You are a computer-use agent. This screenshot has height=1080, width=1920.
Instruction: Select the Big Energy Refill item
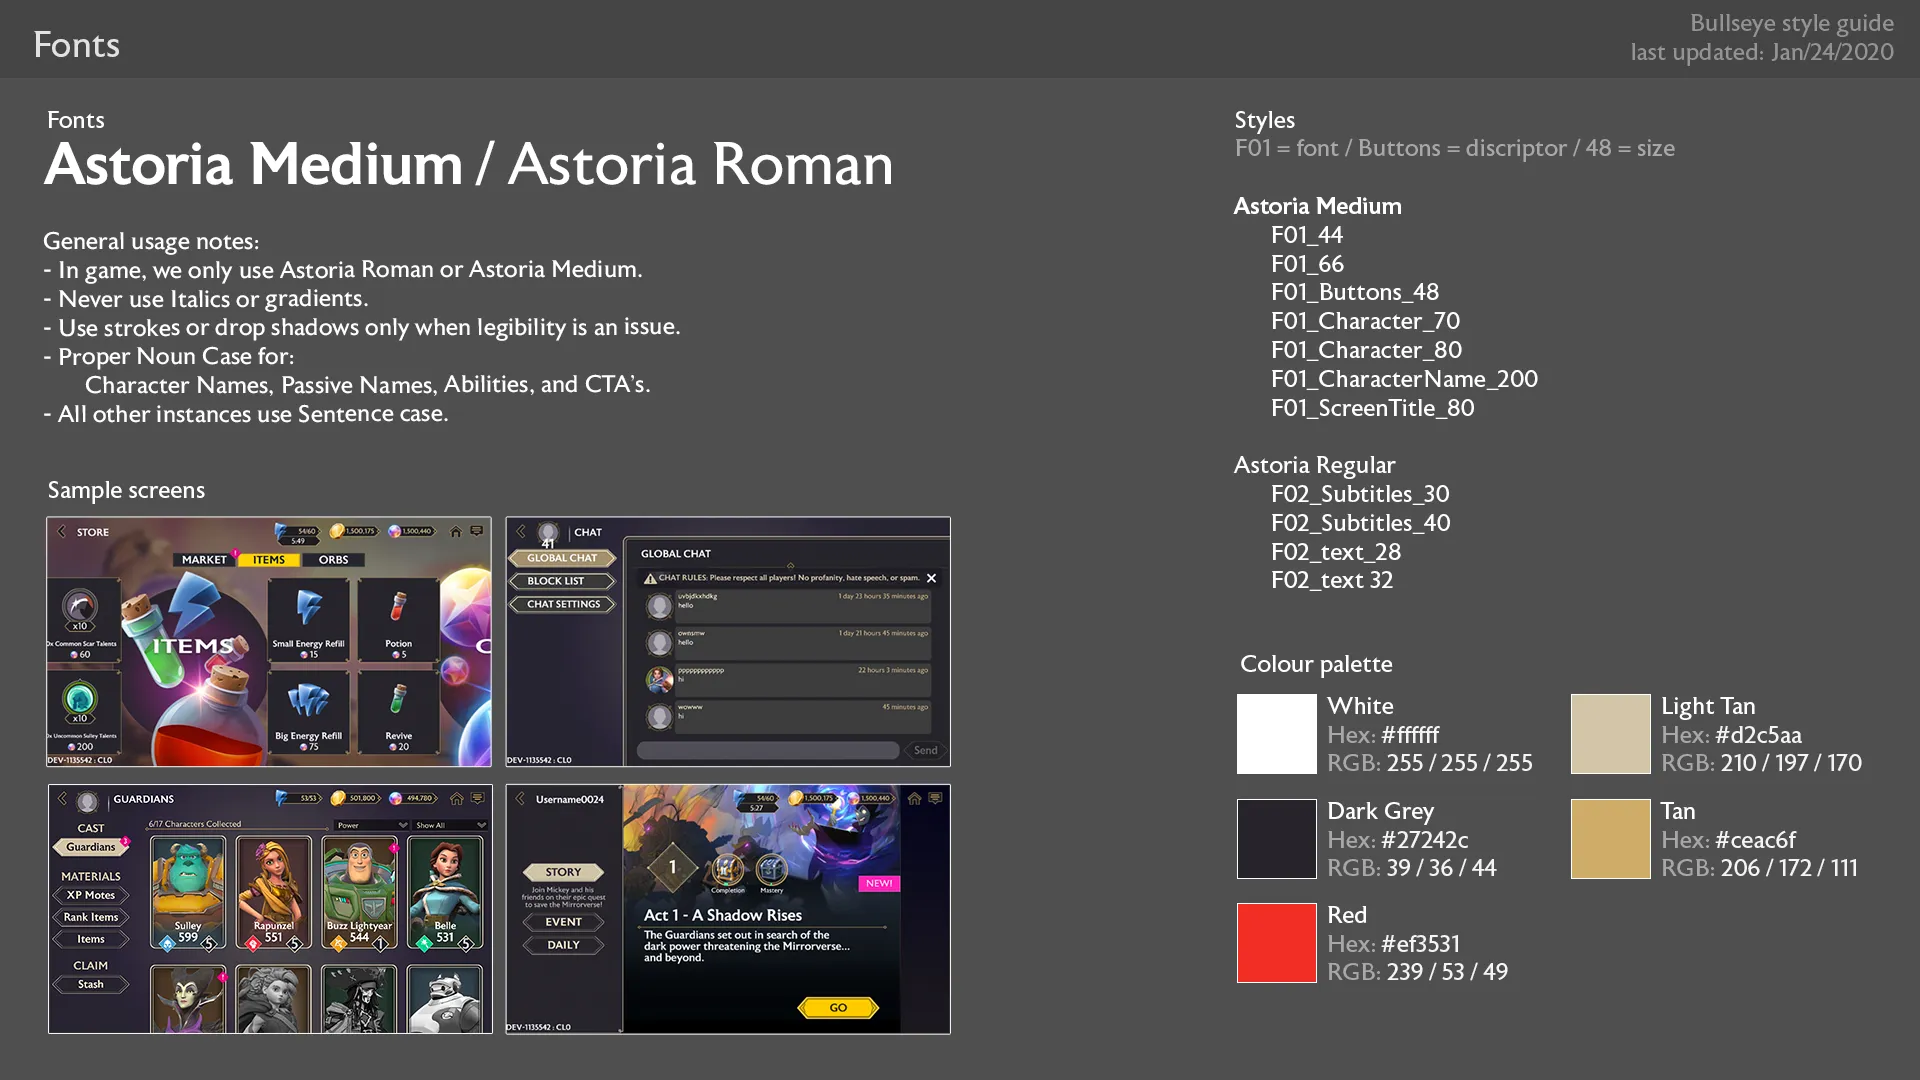pyautogui.click(x=308, y=712)
